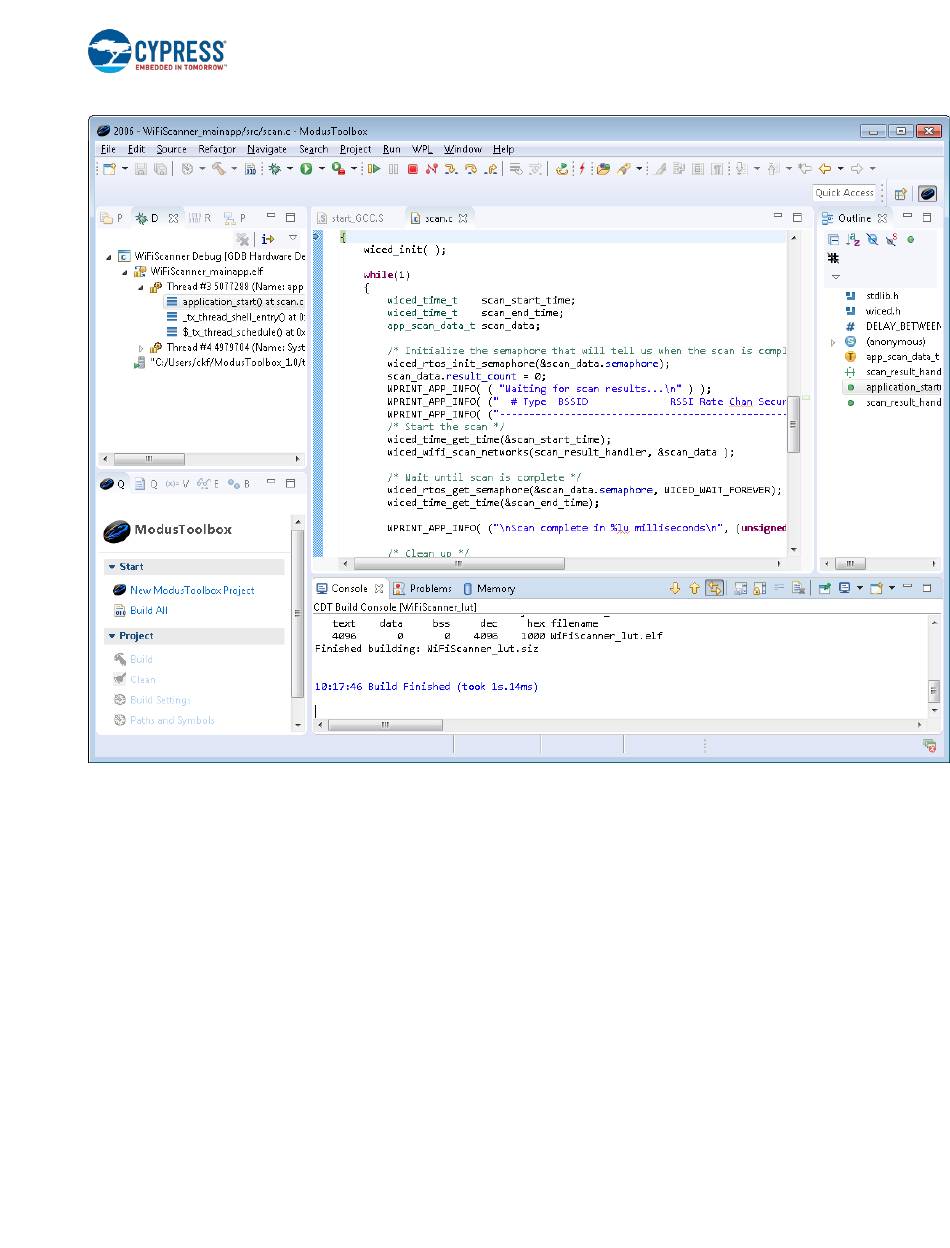The height and width of the screenshot is (1248, 950).
Task: Click the green Debug bug toolbar icon
Action: (274, 169)
